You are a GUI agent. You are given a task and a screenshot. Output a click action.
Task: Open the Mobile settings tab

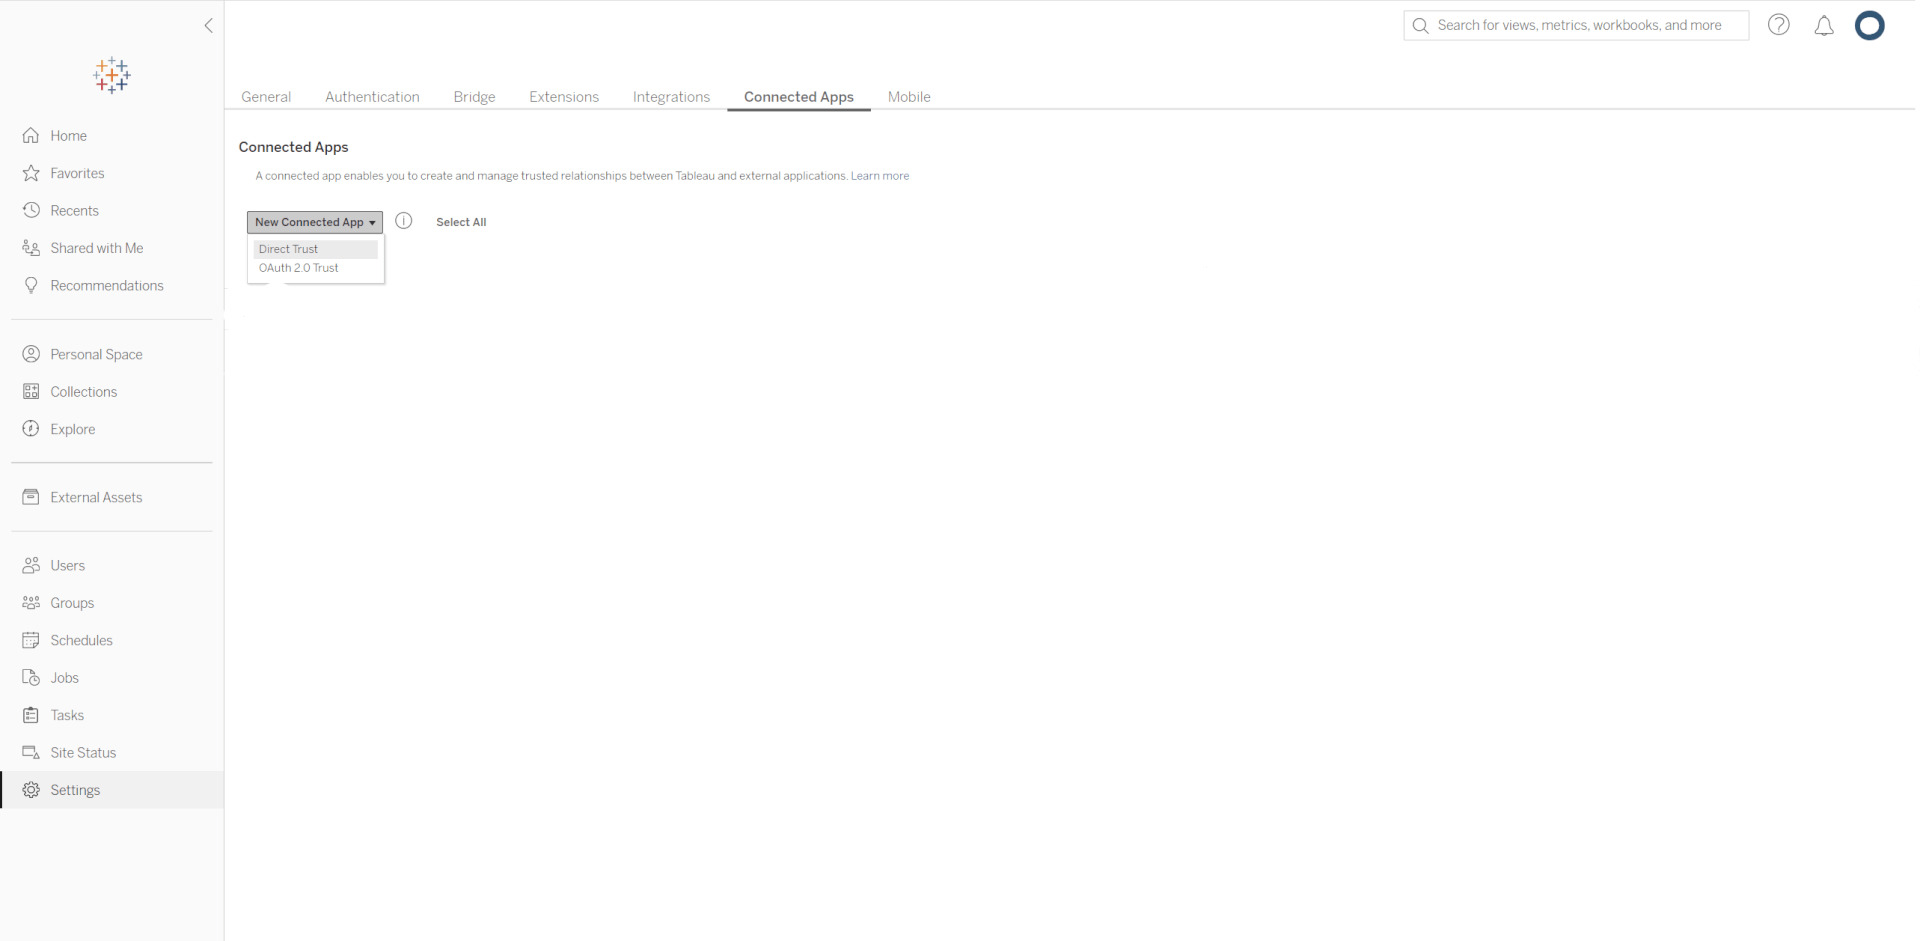click(x=909, y=97)
